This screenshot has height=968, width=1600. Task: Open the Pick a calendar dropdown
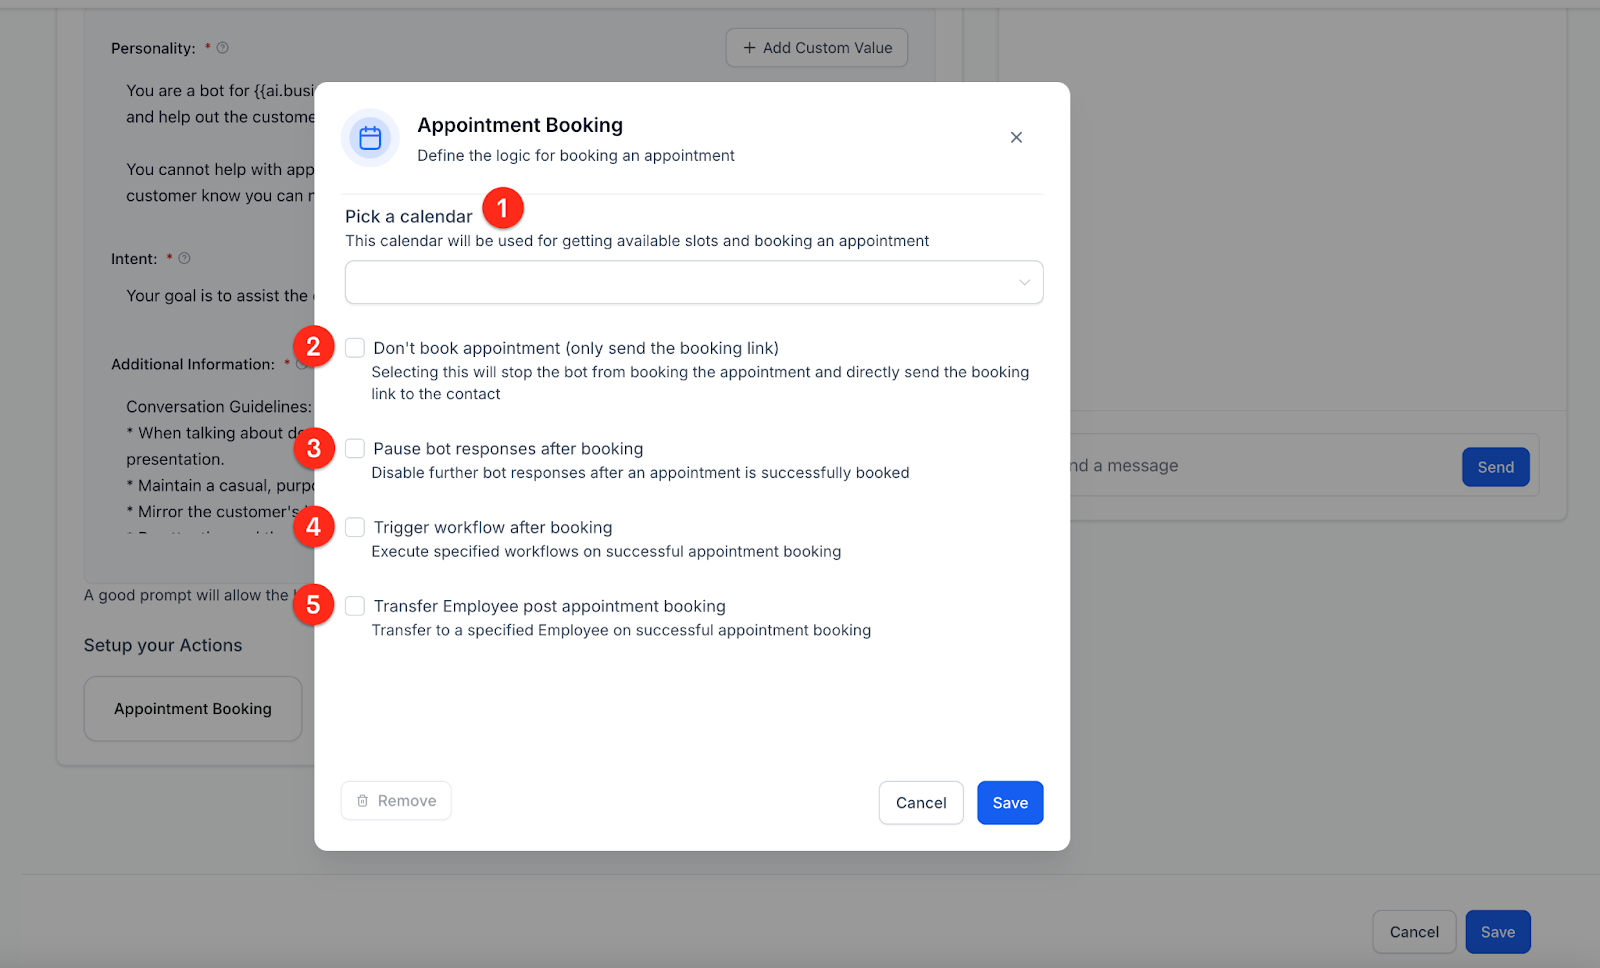[680, 283]
